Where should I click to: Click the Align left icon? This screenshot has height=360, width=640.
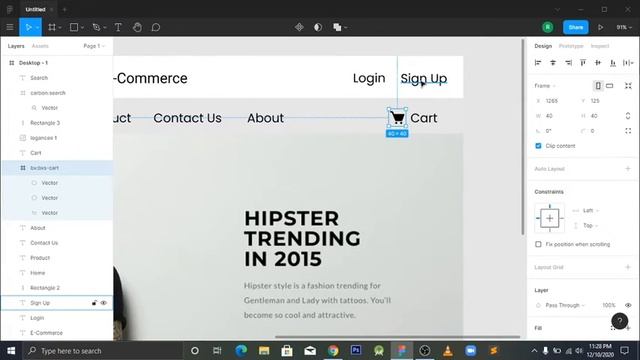pos(538,62)
